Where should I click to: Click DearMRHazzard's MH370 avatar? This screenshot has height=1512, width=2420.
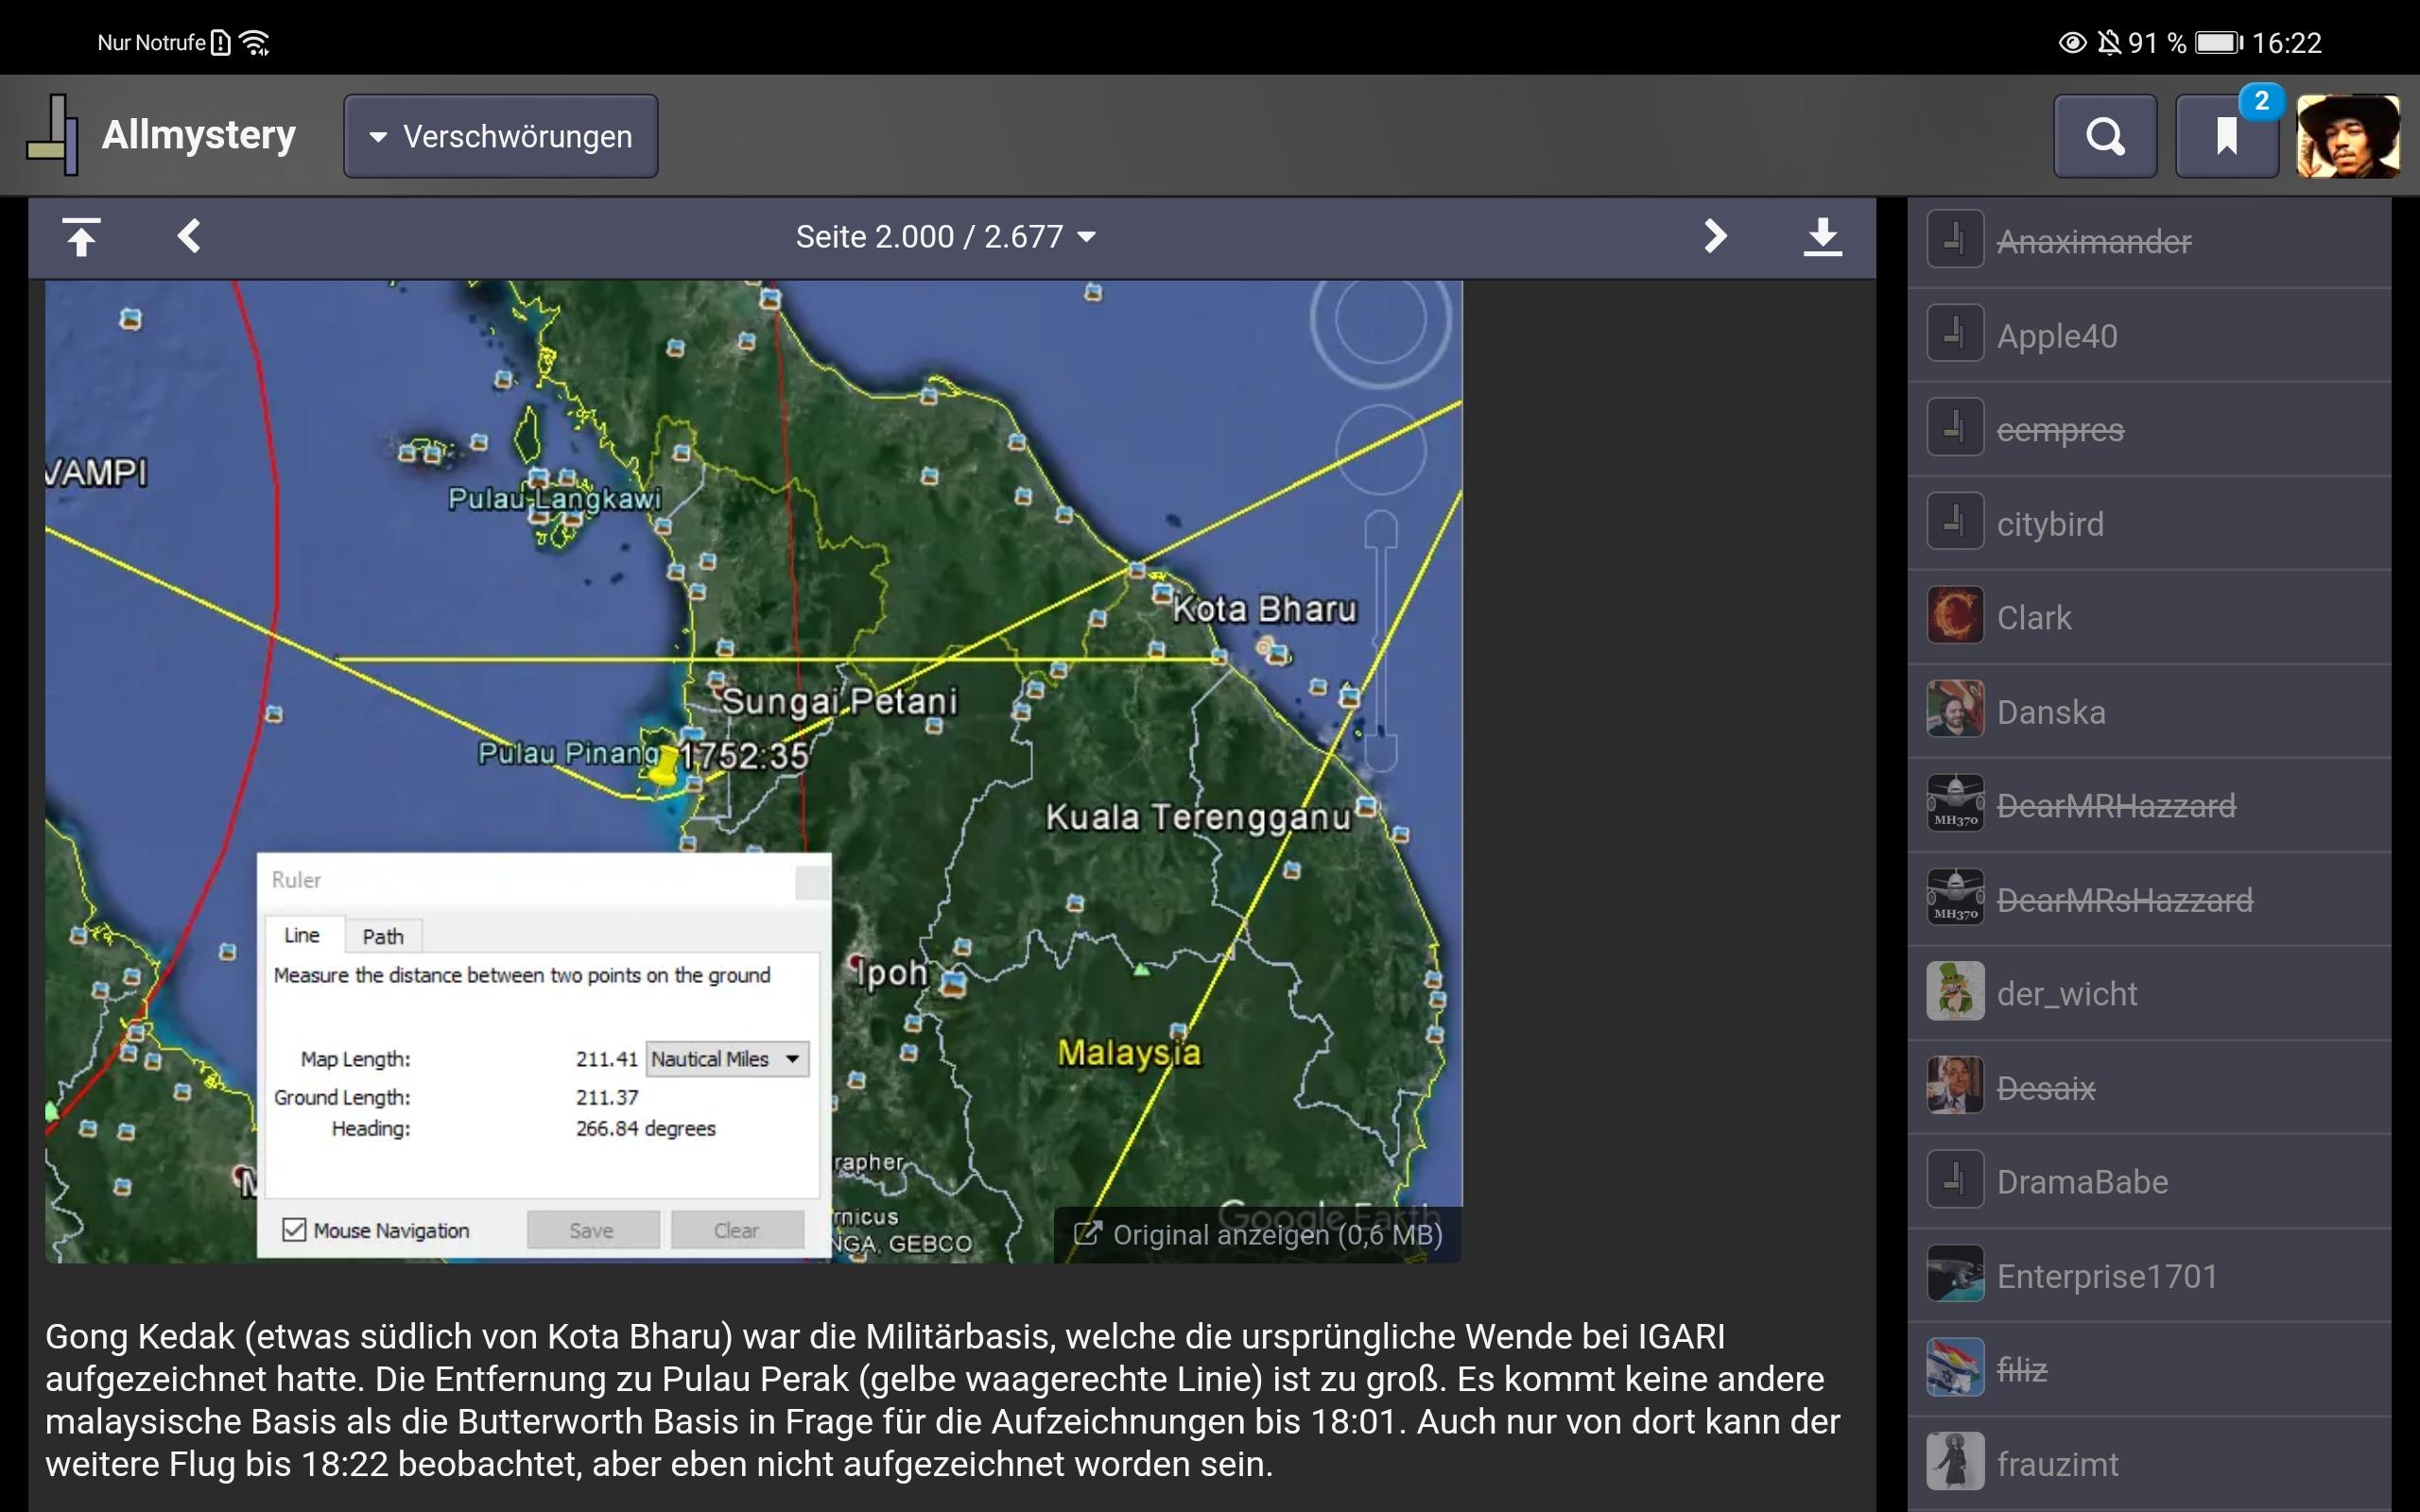click(1955, 803)
